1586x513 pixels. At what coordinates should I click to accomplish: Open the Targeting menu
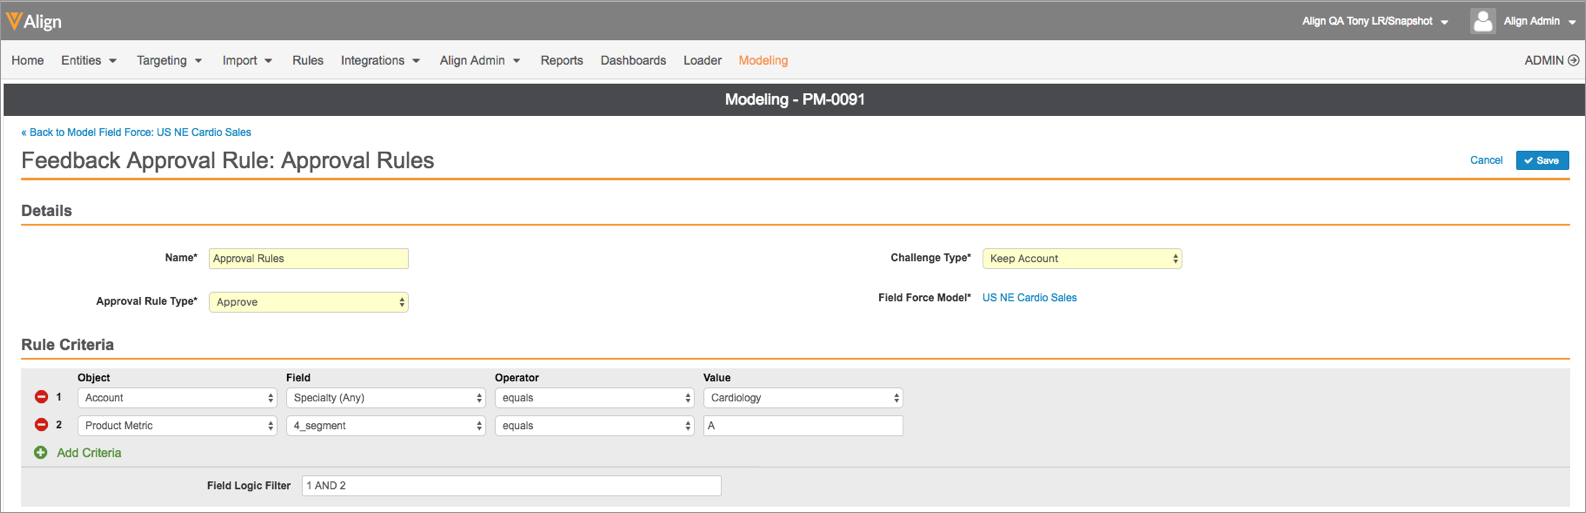[169, 61]
